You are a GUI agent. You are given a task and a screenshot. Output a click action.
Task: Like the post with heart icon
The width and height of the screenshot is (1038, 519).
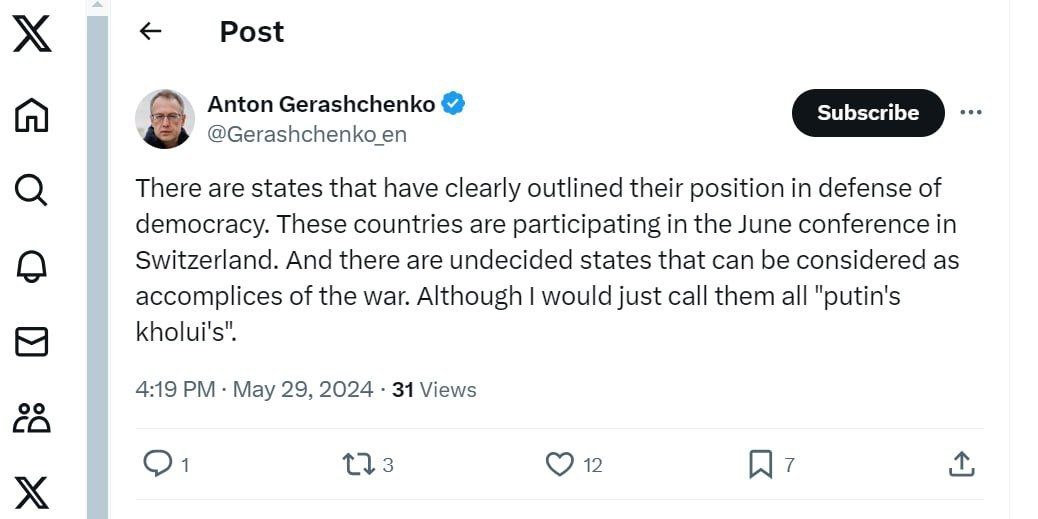[560, 463]
